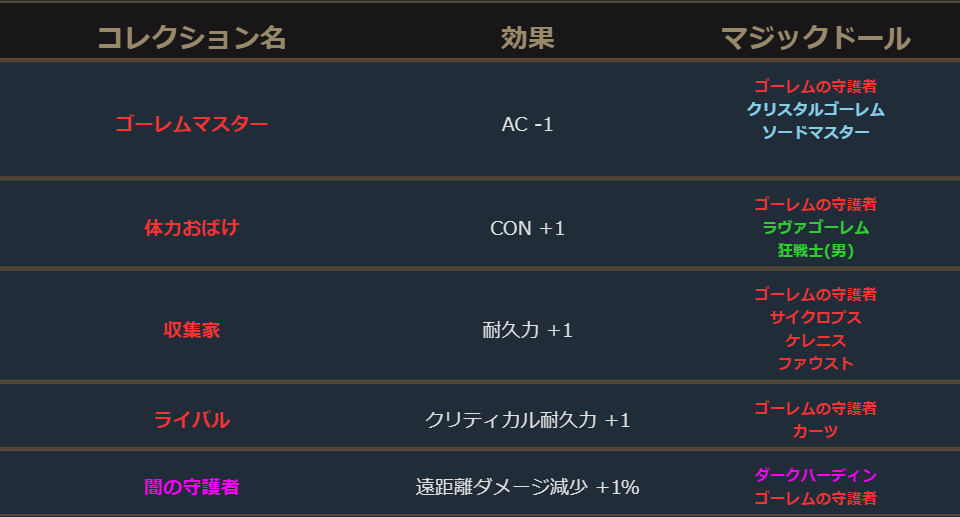Open the ラヴァゴーレム doll entry
This screenshot has height=517, width=960.
pyautogui.click(x=815, y=227)
